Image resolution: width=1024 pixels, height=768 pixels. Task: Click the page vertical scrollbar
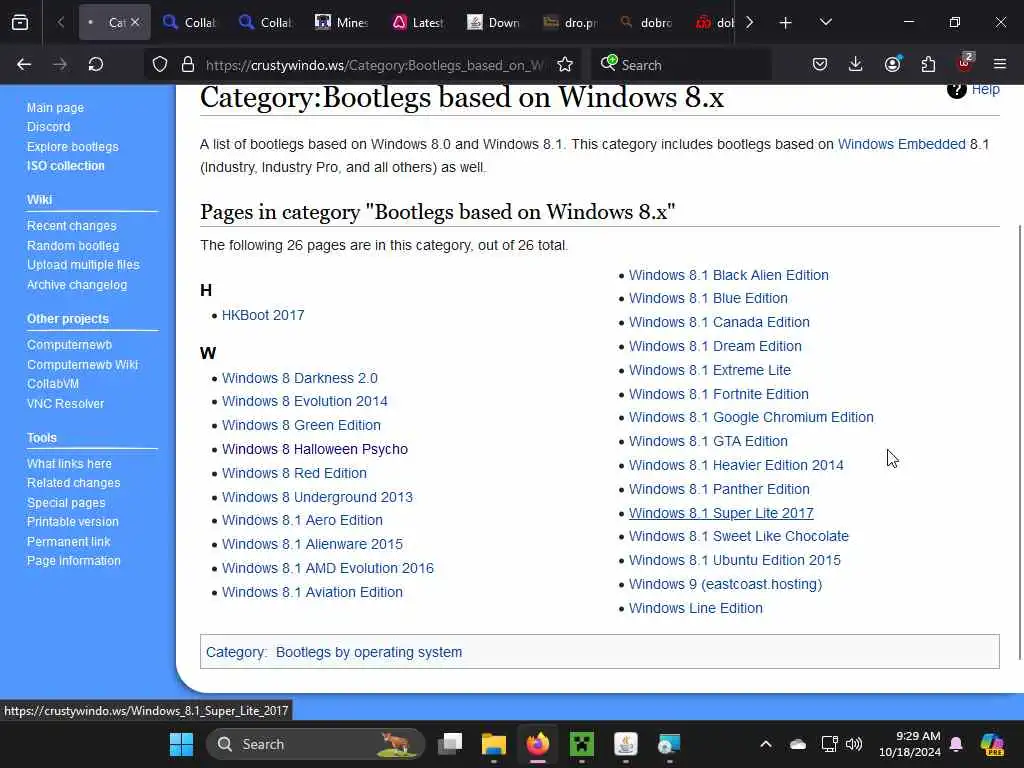[1019, 442]
